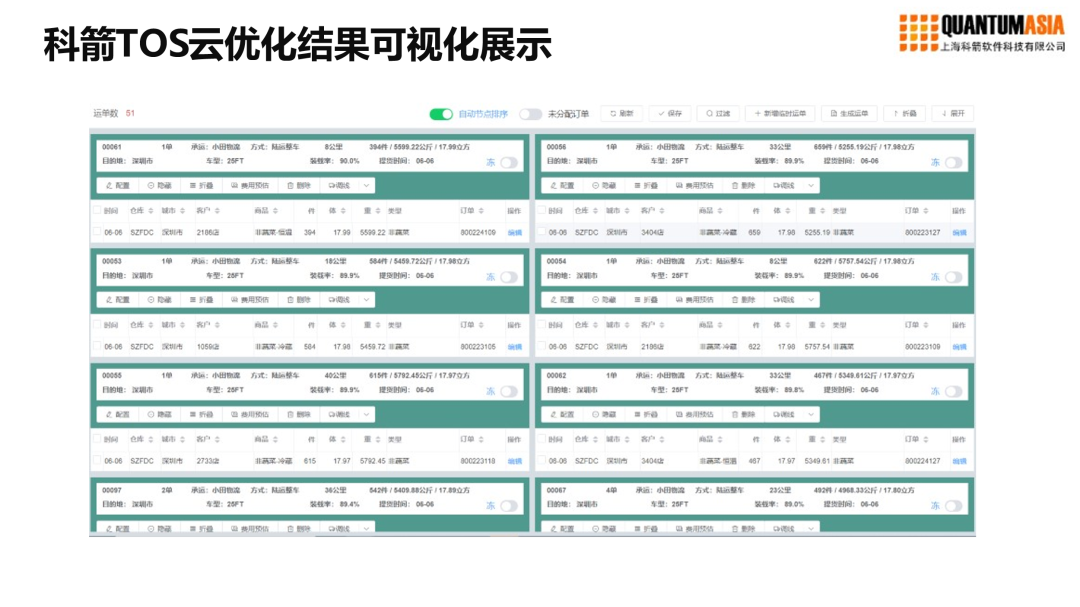The height and width of the screenshot is (607, 1080).
Task: Sort the 重 weight column on waybill 00053
Action: [x=371, y=325]
